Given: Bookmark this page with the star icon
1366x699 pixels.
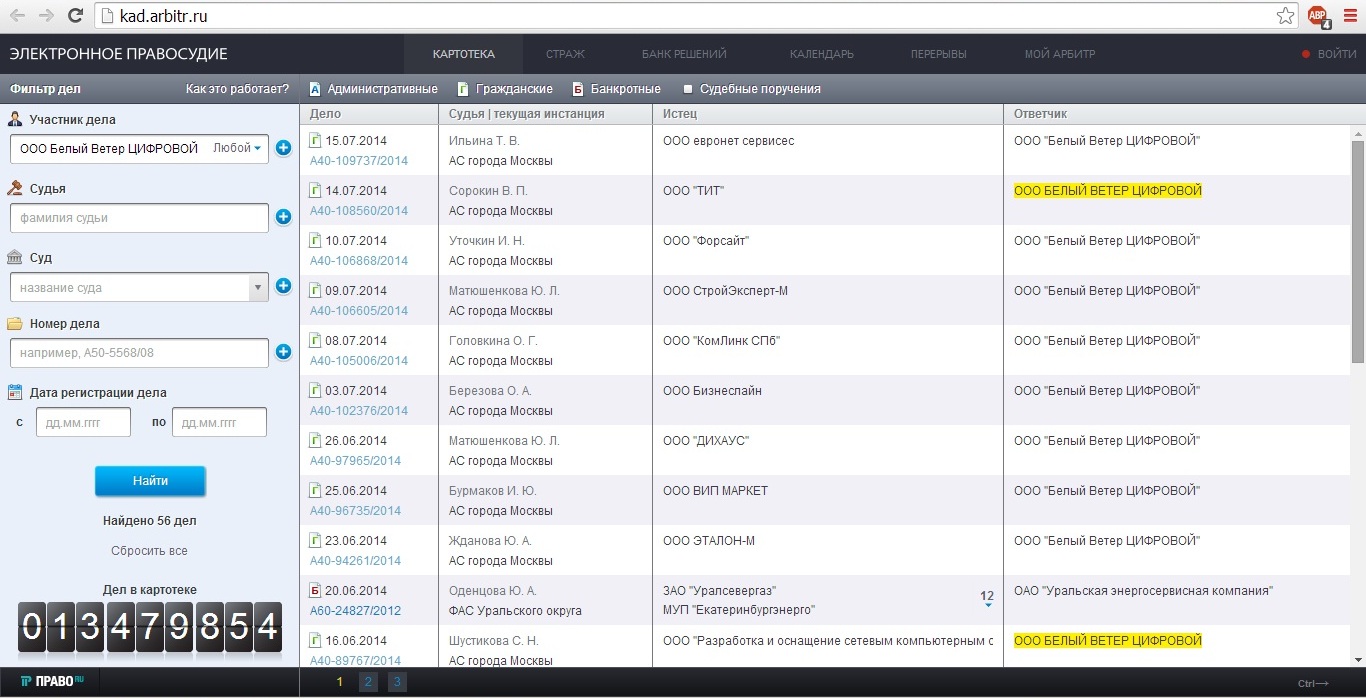Looking at the screenshot, I should pyautogui.click(x=1285, y=16).
